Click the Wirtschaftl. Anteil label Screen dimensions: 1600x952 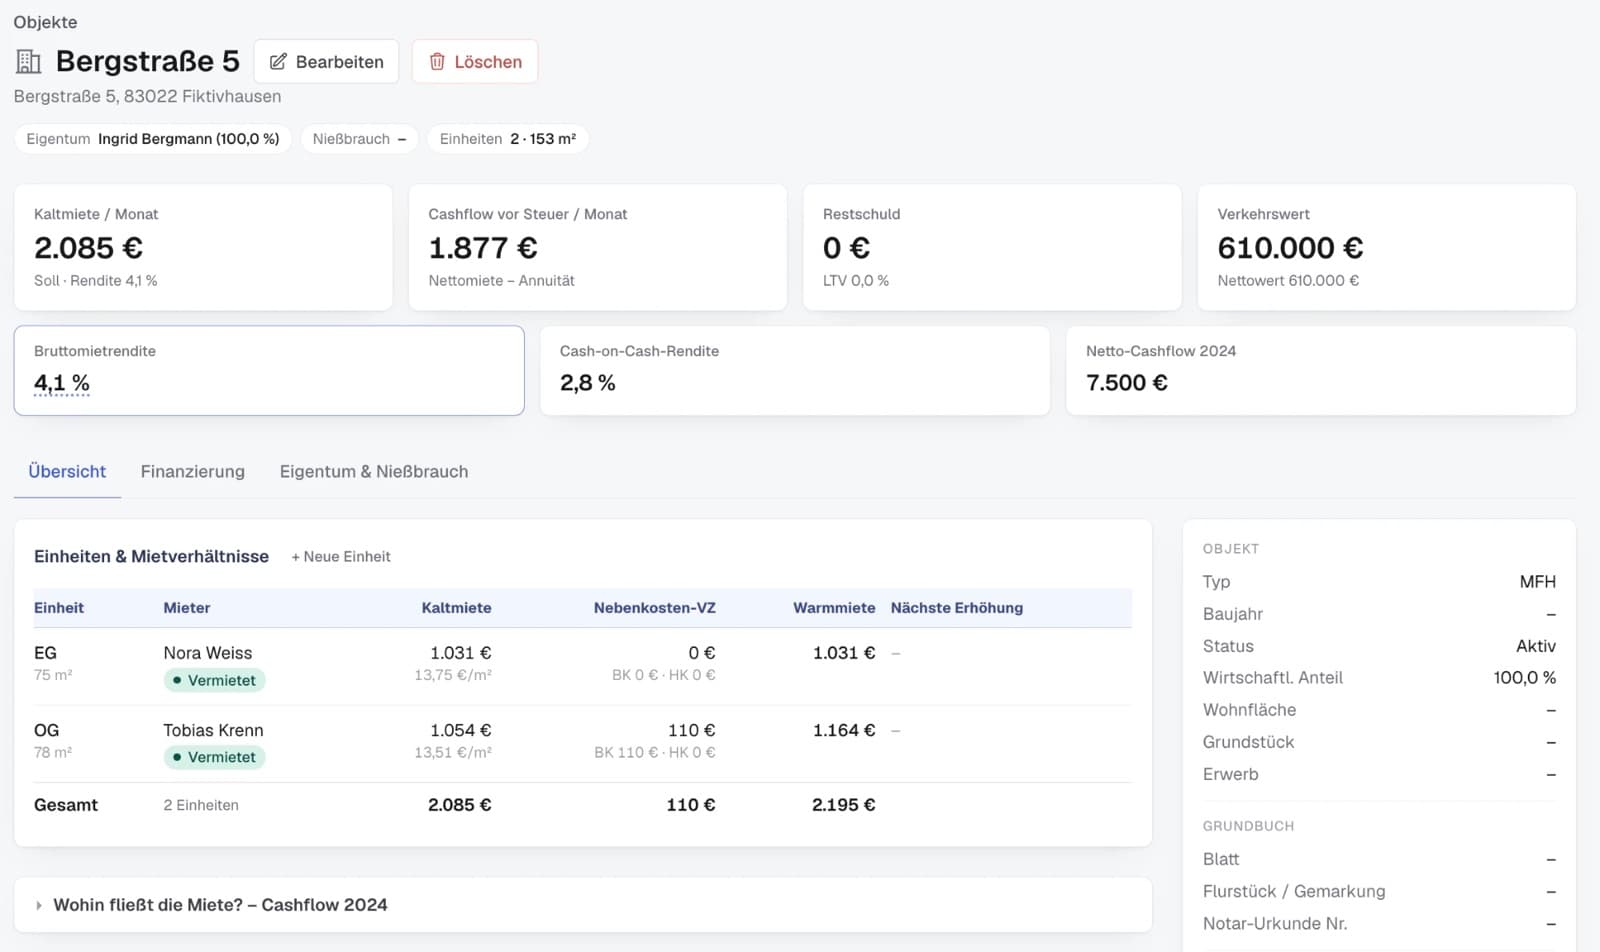pyautogui.click(x=1273, y=678)
